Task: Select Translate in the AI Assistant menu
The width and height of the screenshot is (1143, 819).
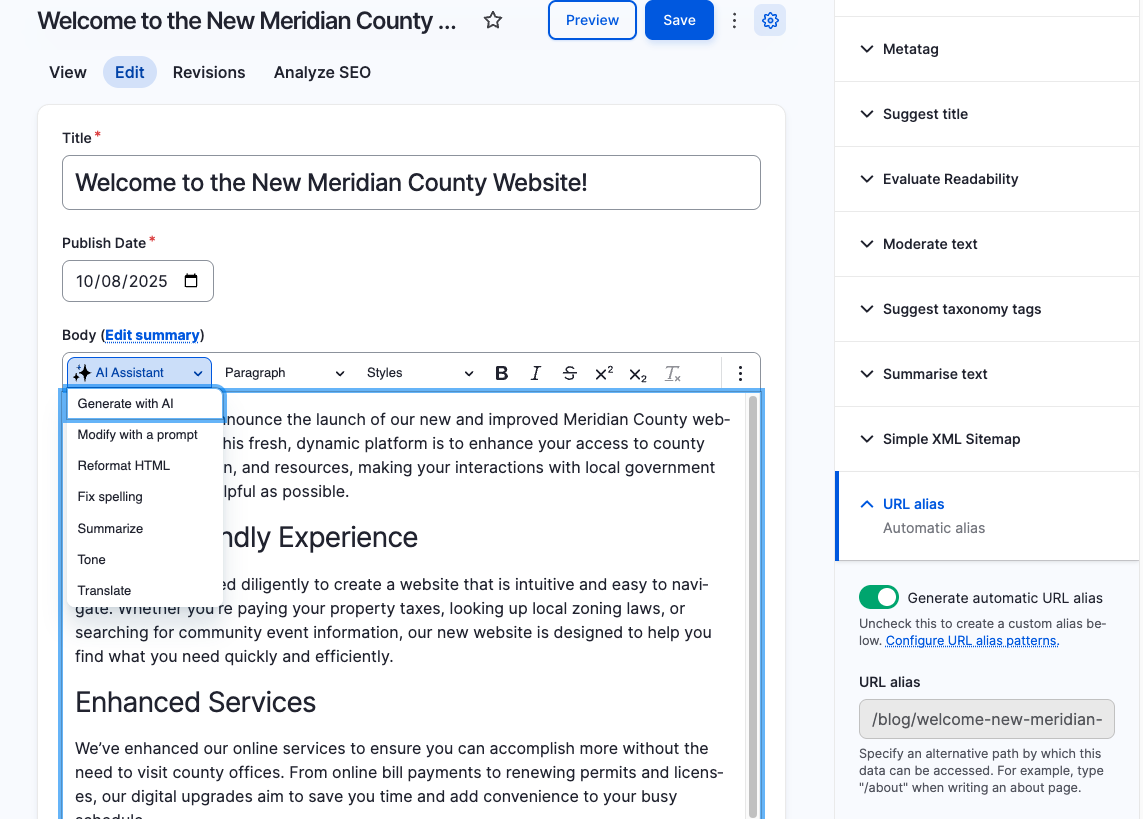Action: pos(104,591)
